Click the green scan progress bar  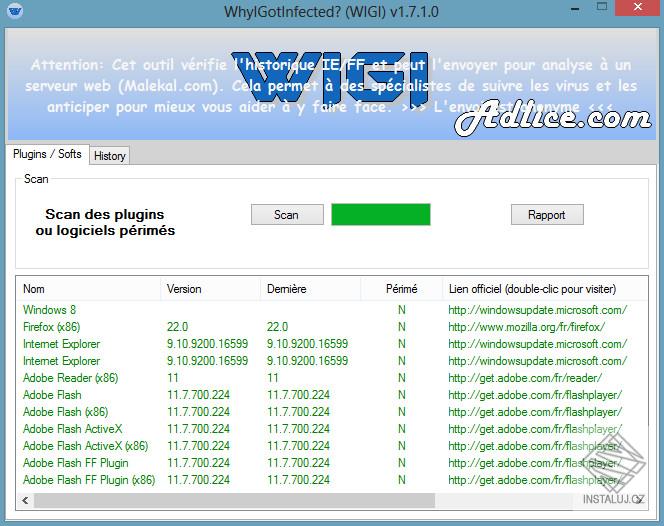click(381, 214)
